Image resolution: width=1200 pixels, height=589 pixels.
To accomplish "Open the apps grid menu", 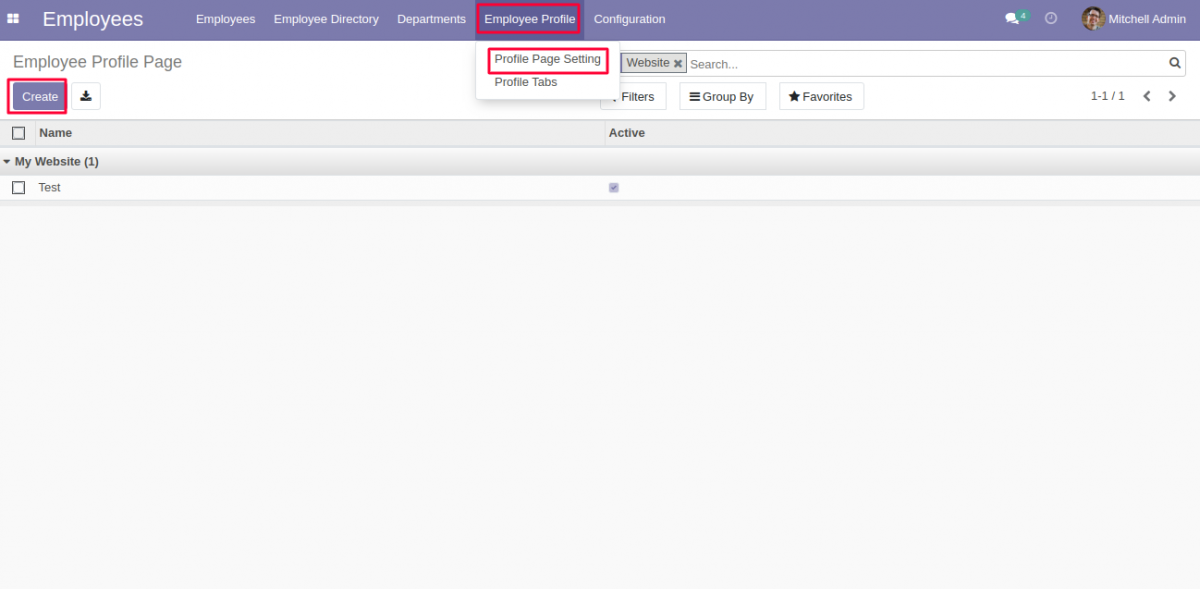I will click(x=13, y=18).
